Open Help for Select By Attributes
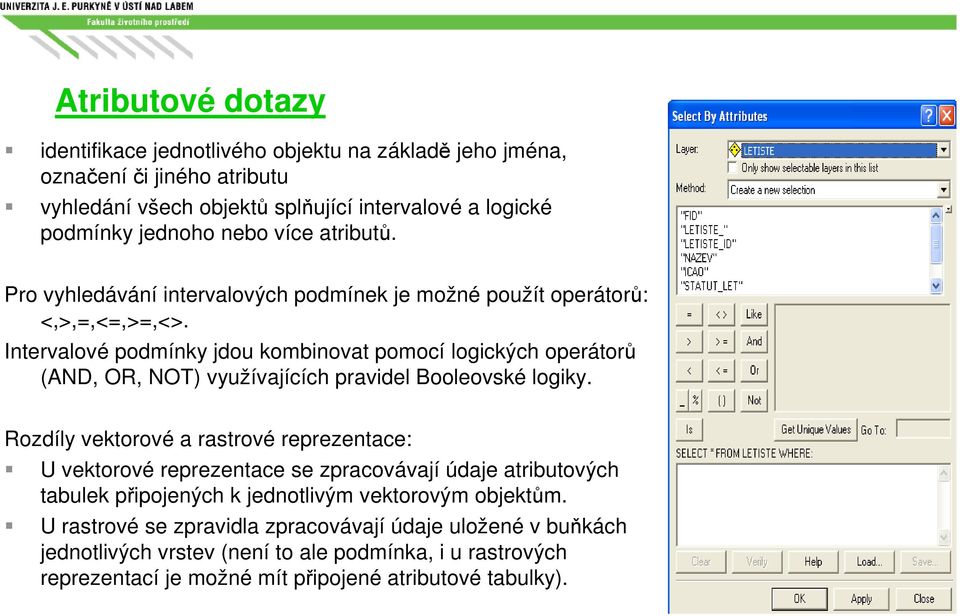Screen dimensions: 960x616 813,561
